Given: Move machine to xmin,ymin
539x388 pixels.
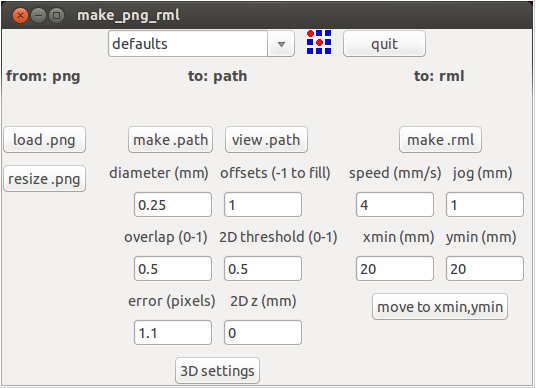Looking at the screenshot, I should pyautogui.click(x=440, y=307).
